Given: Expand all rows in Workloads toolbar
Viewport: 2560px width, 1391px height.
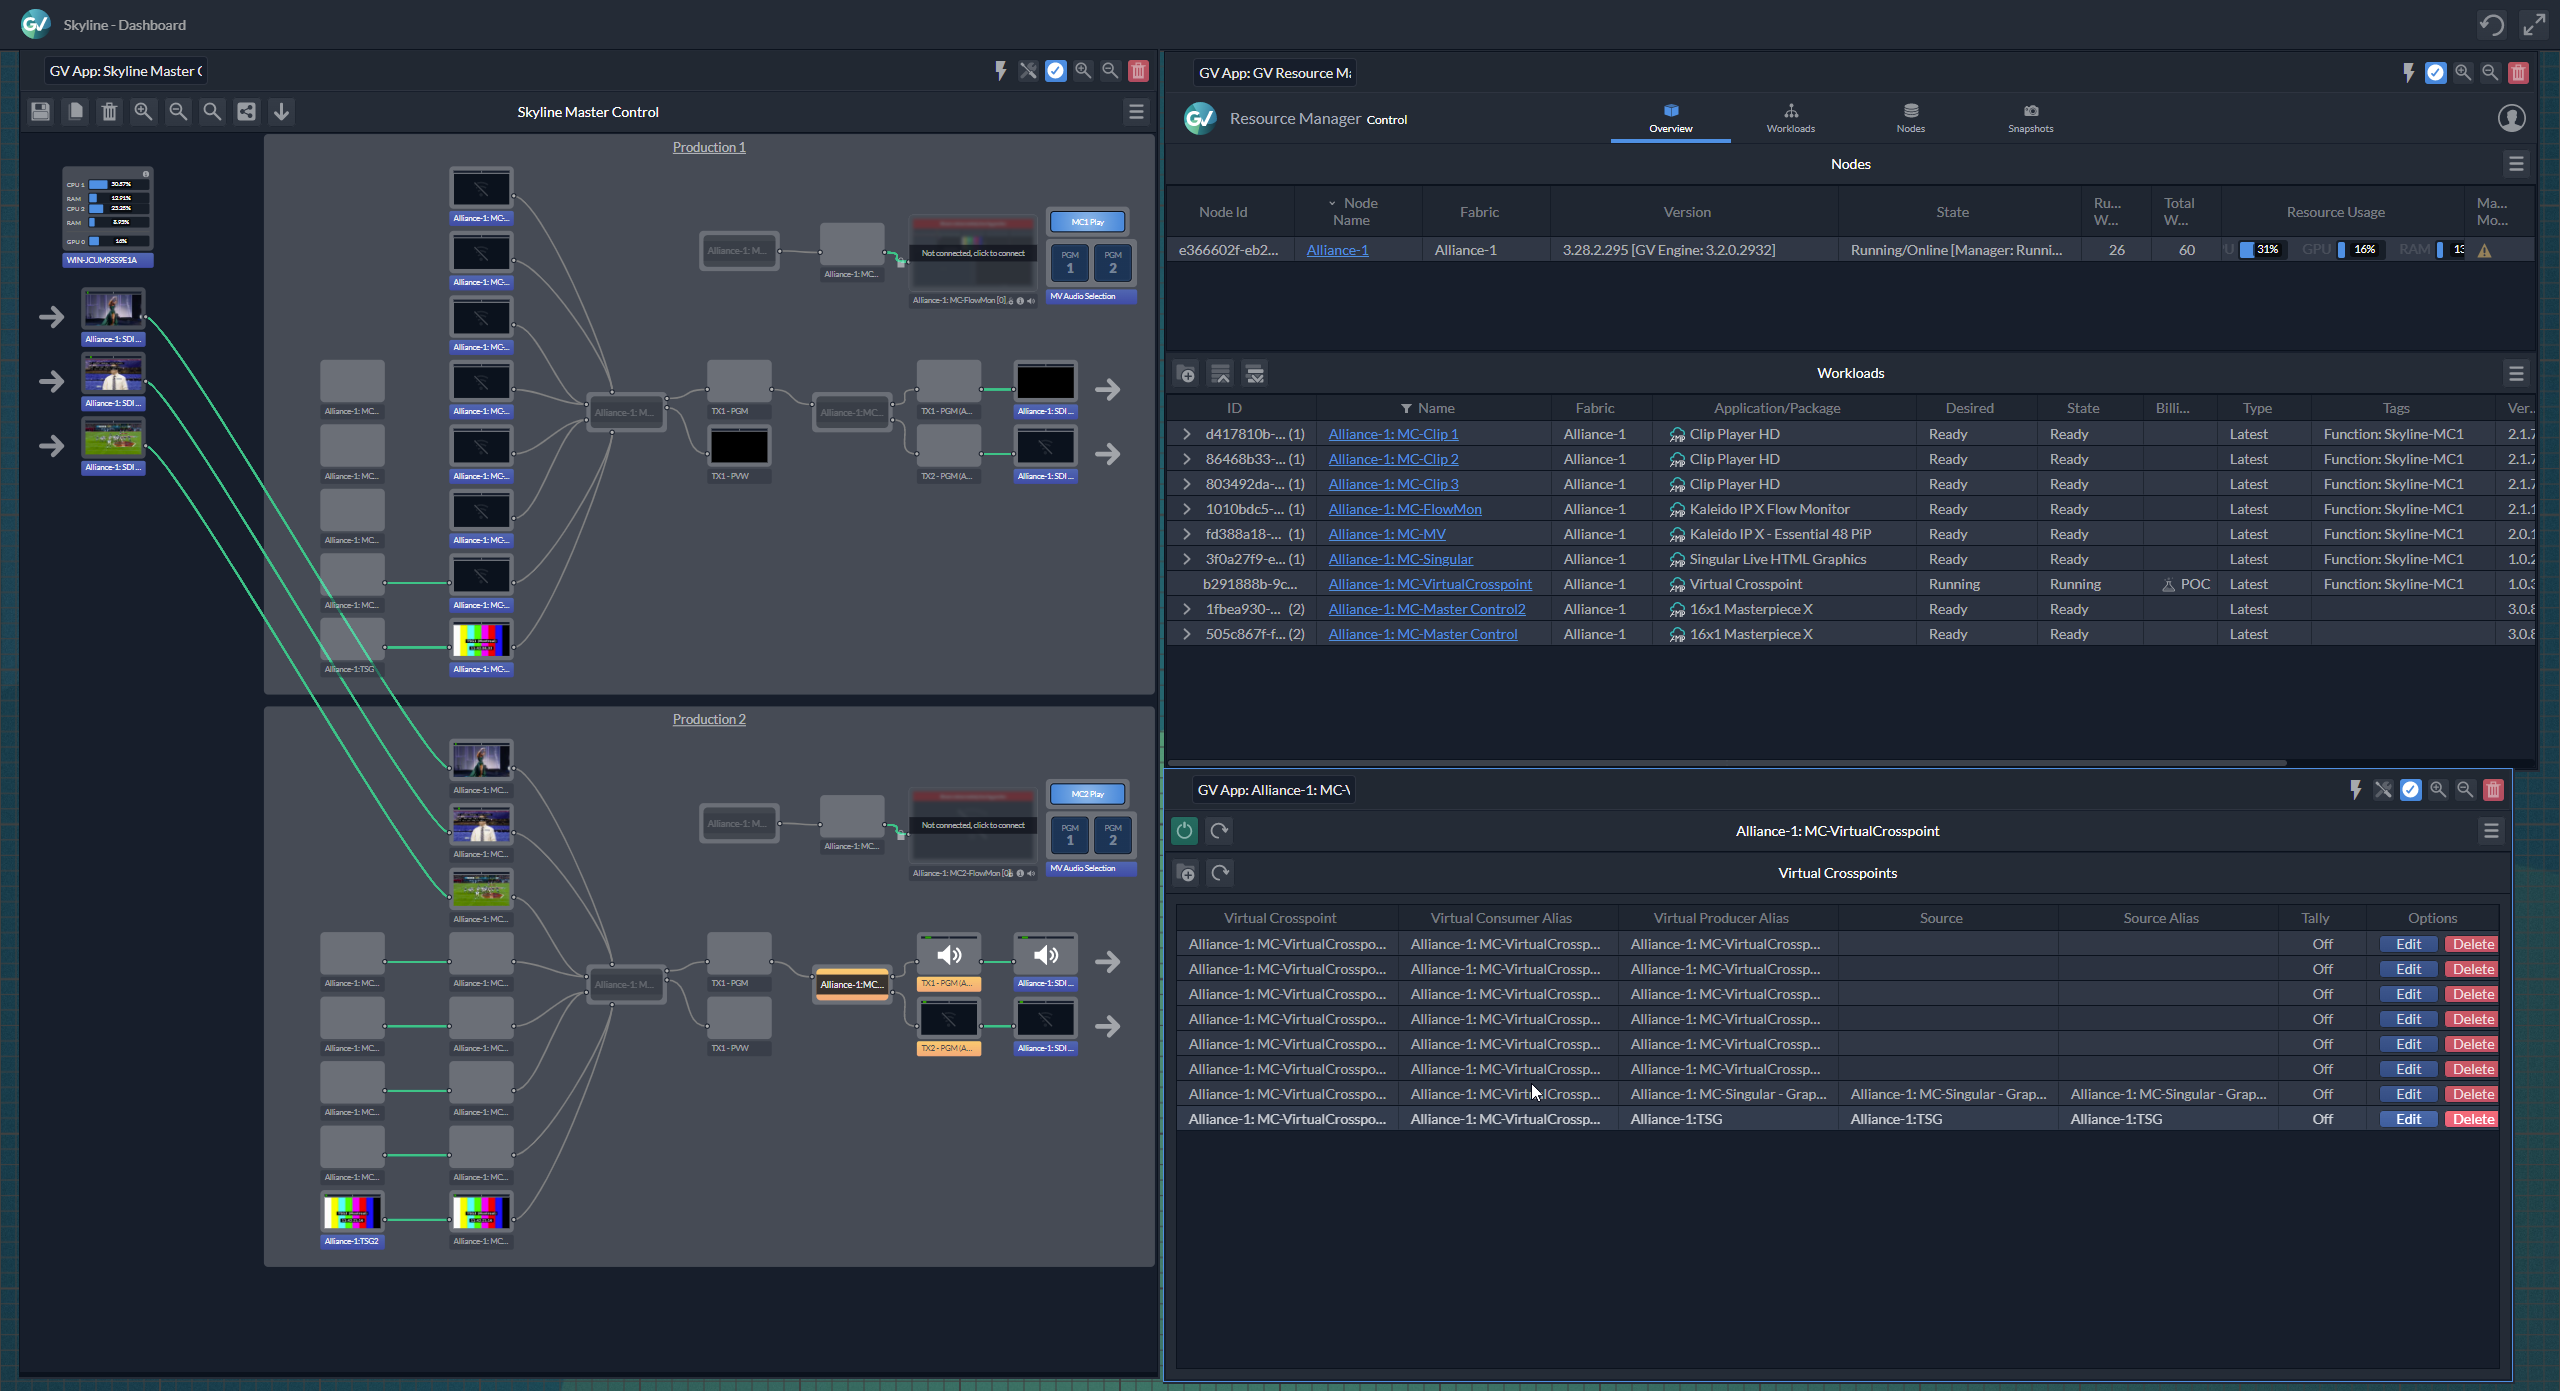Looking at the screenshot, I should (x=1255, y=374).
